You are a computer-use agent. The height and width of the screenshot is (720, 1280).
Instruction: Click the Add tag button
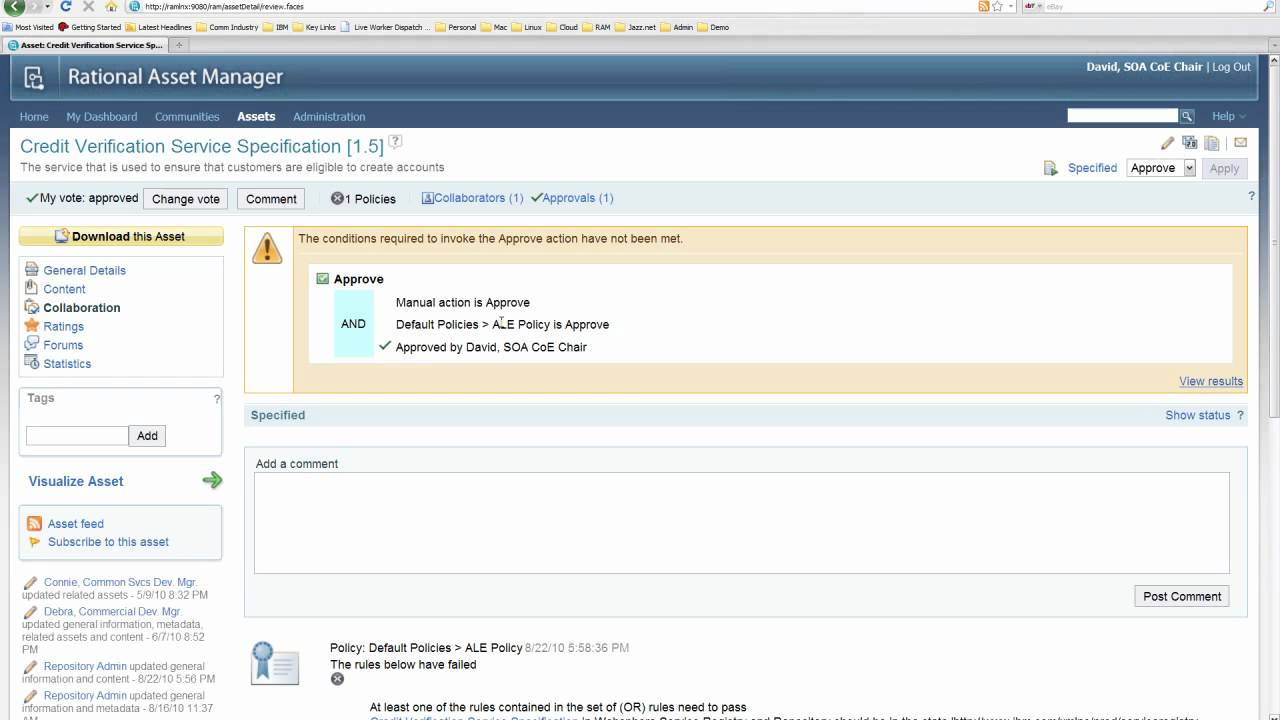(147, 436)
